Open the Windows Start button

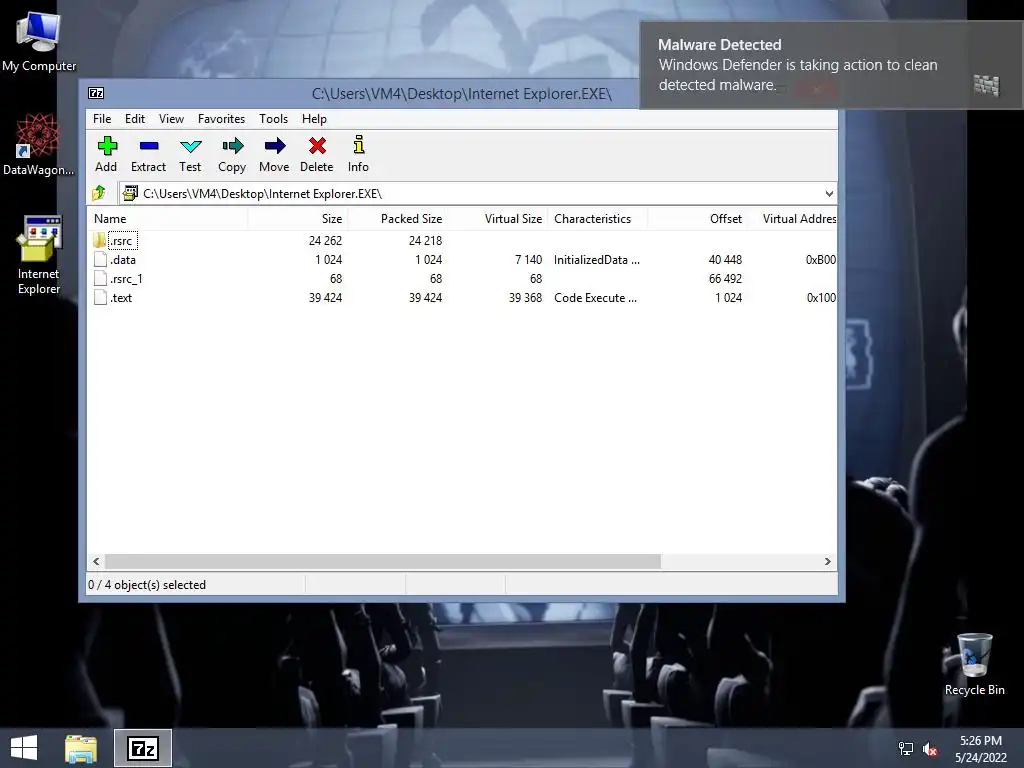tap(24, 748)
